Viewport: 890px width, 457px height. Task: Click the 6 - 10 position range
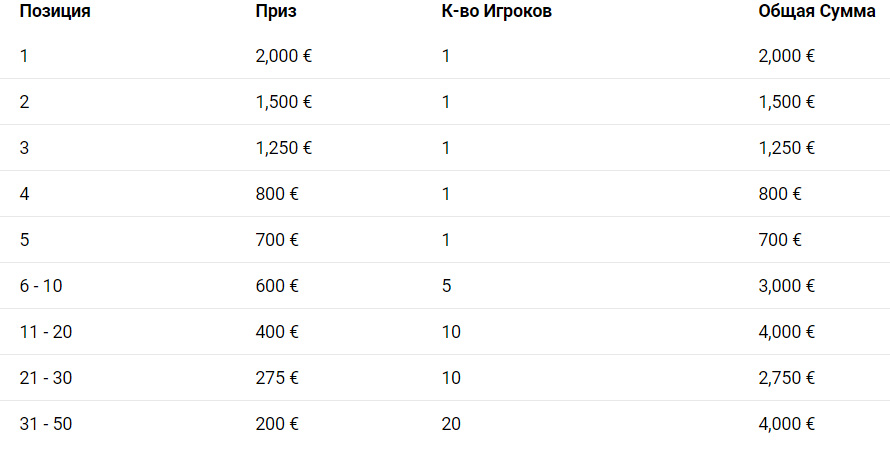pyautogui.click(x=41, y=286)
